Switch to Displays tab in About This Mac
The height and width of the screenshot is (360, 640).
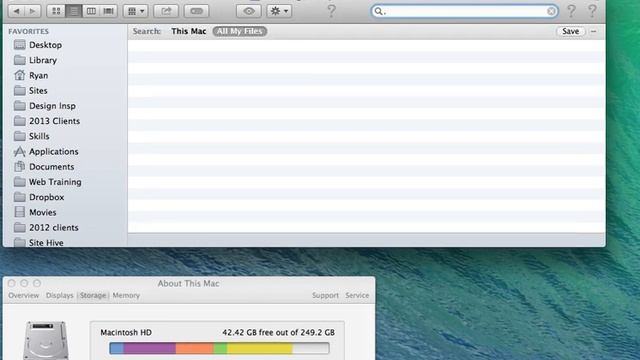click(x=60, y=295)
